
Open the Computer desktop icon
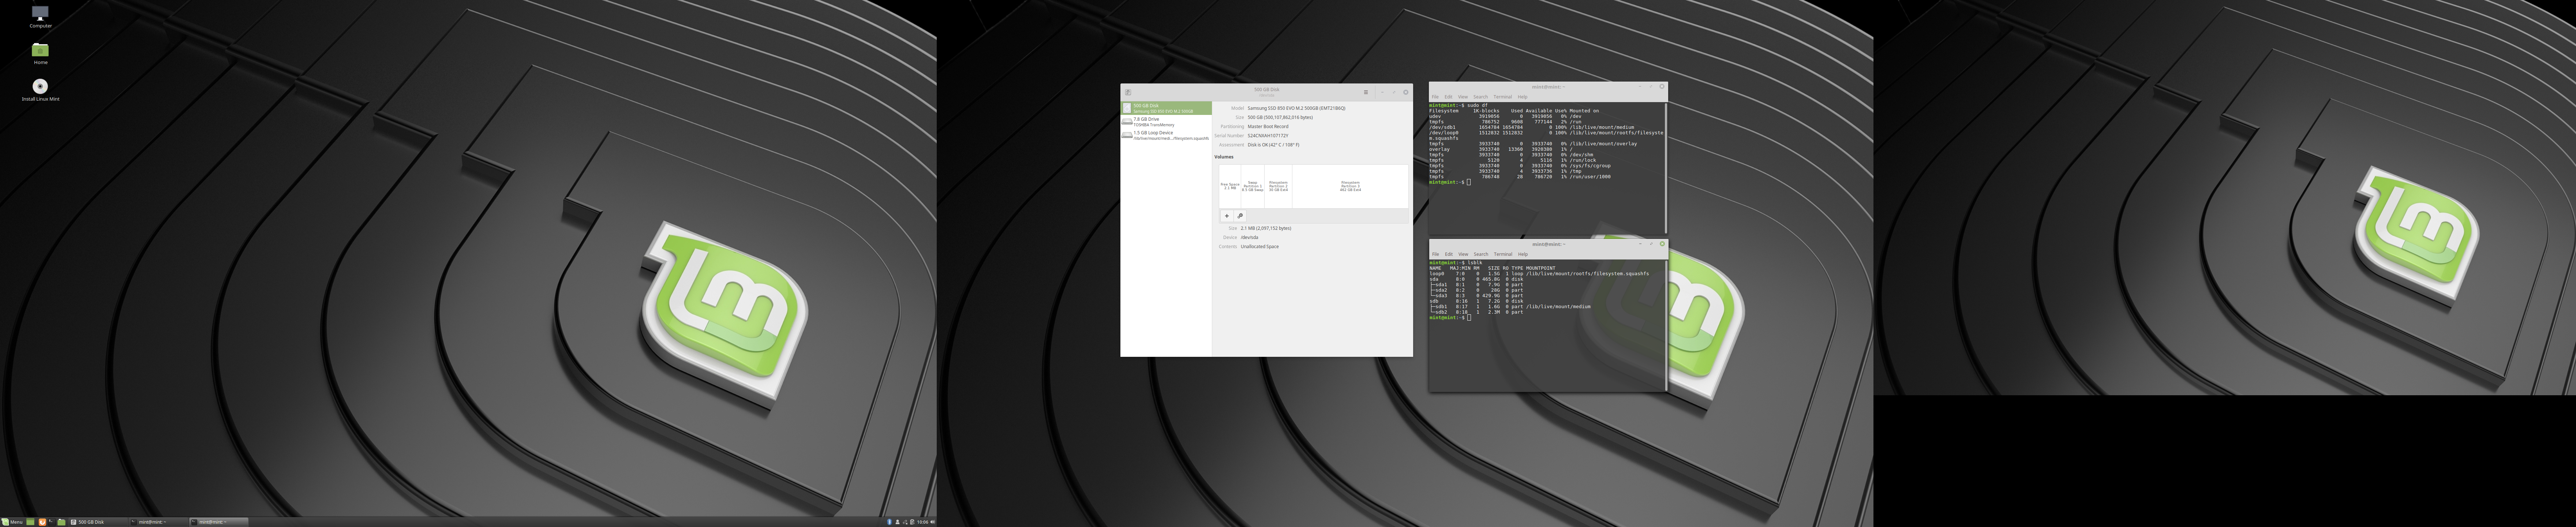[x=40, y=17]
